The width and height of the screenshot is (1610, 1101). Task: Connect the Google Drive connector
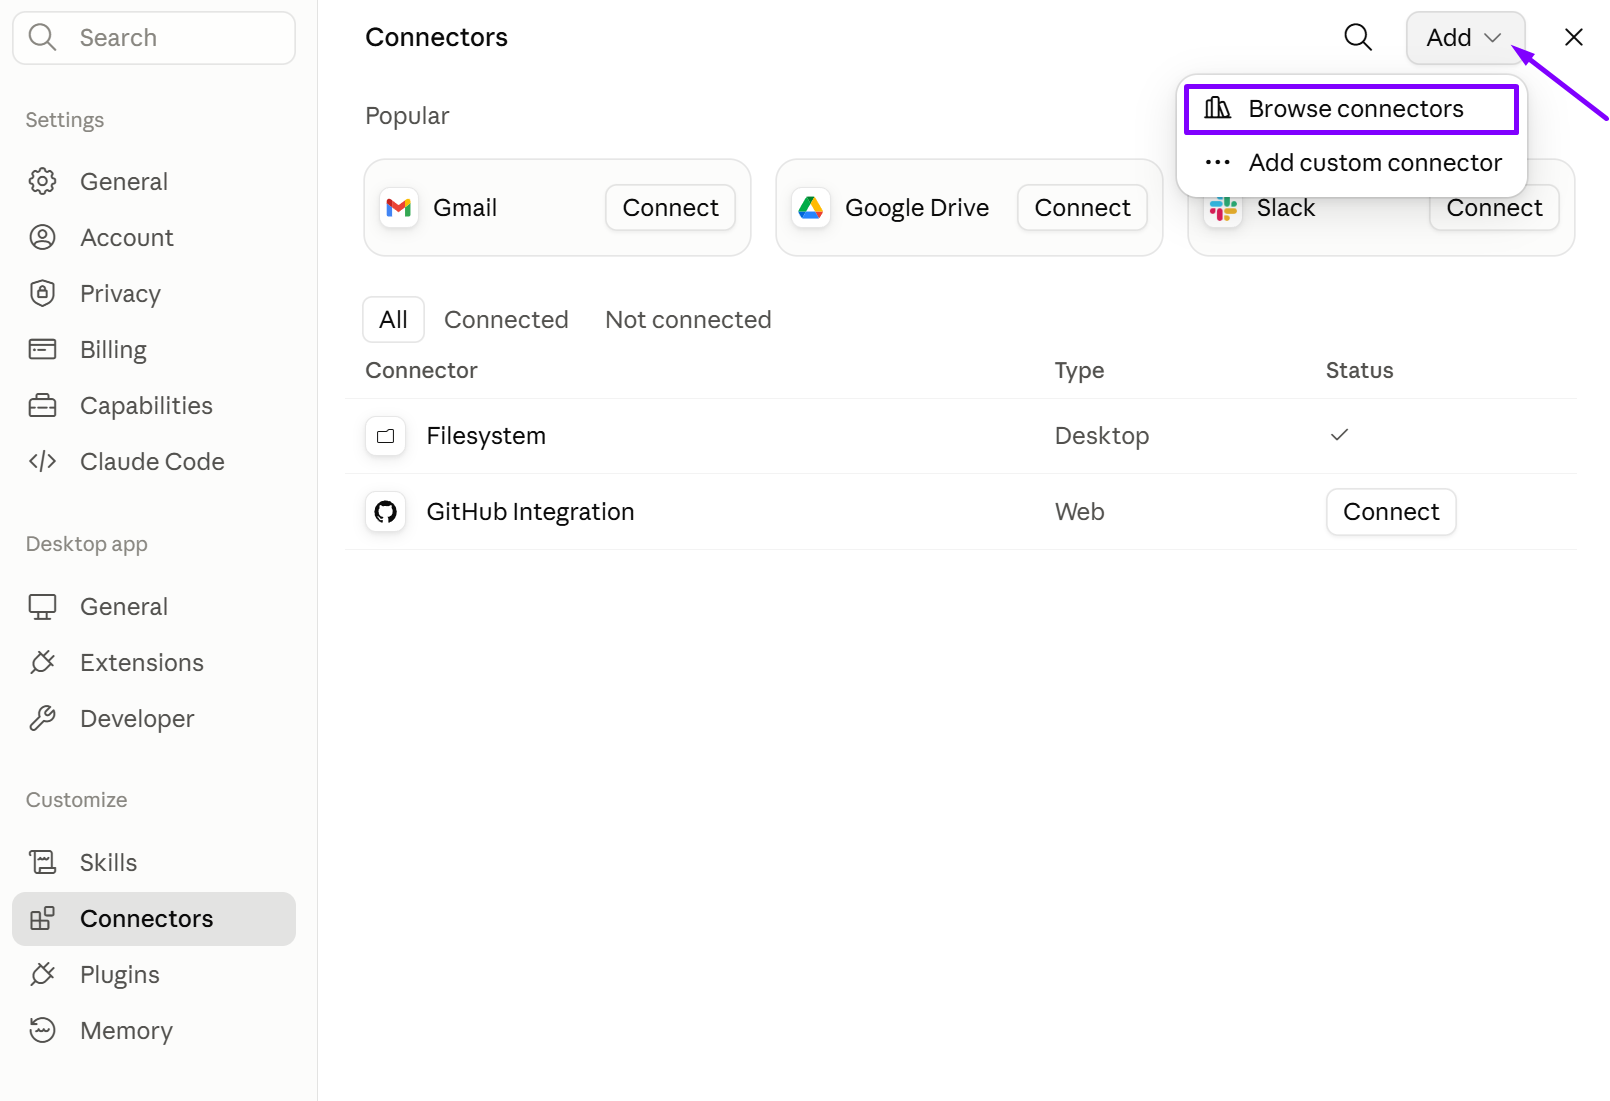tap(1082, 208)
